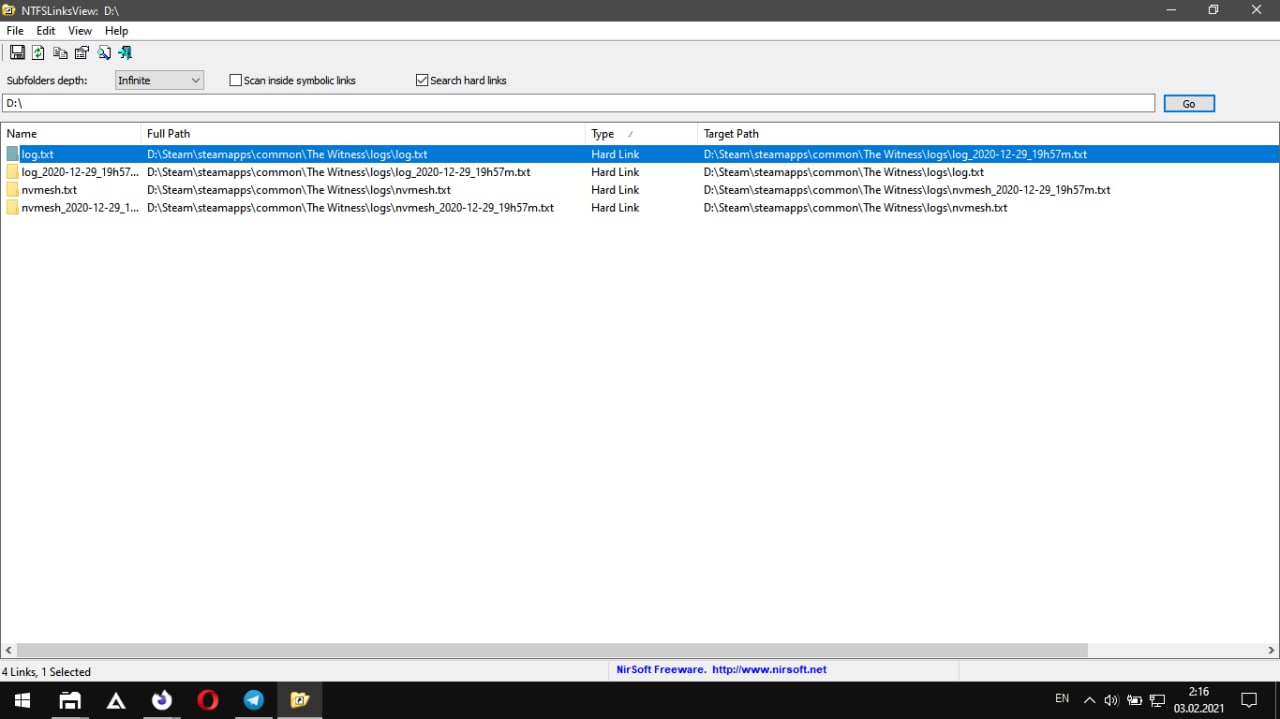Open the Opera browser from taskbar
Screen dimensions: 1280x719
pyautogui.click(x=208, y=700)
